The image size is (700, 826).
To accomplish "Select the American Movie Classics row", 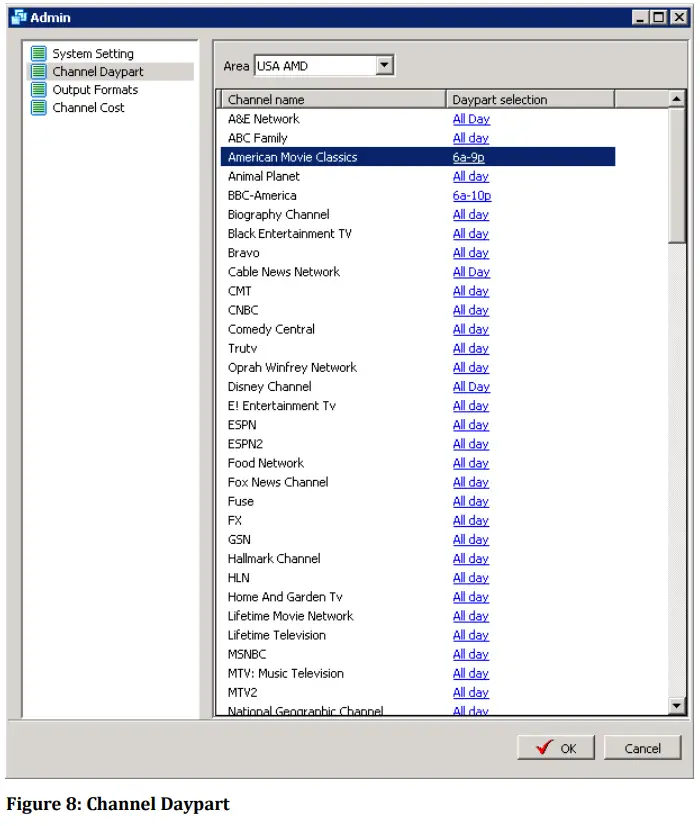I will [418, 157].
